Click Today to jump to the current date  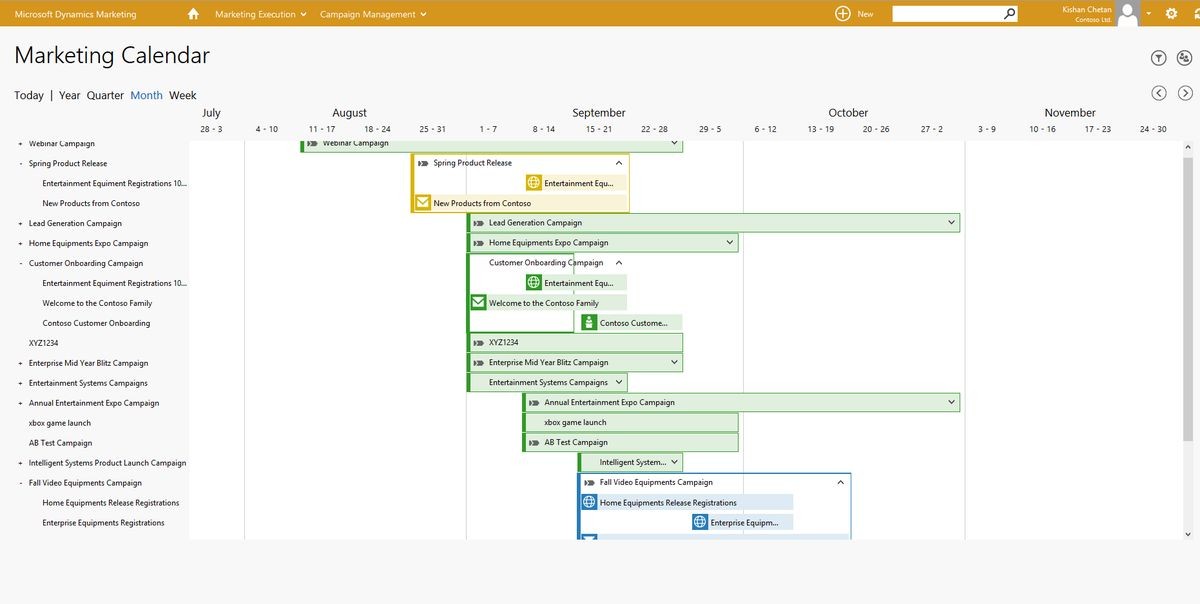[27, 95]
